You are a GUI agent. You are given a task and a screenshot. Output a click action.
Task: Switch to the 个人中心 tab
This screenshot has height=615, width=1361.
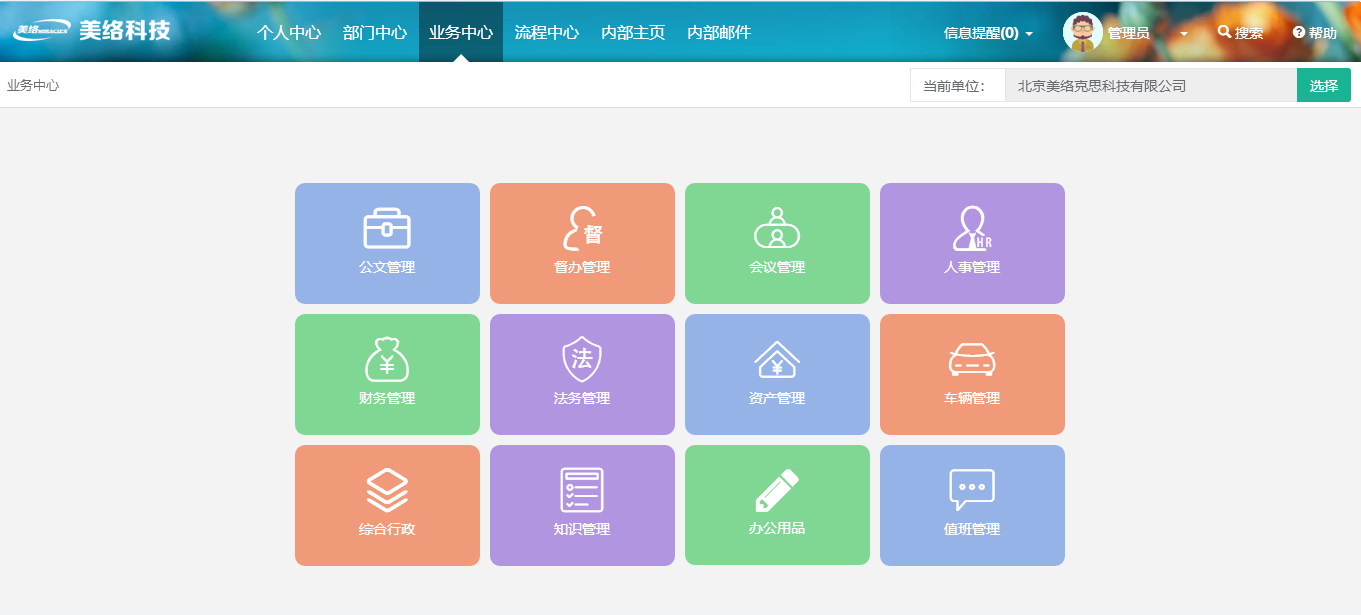(x=289, y=32)
